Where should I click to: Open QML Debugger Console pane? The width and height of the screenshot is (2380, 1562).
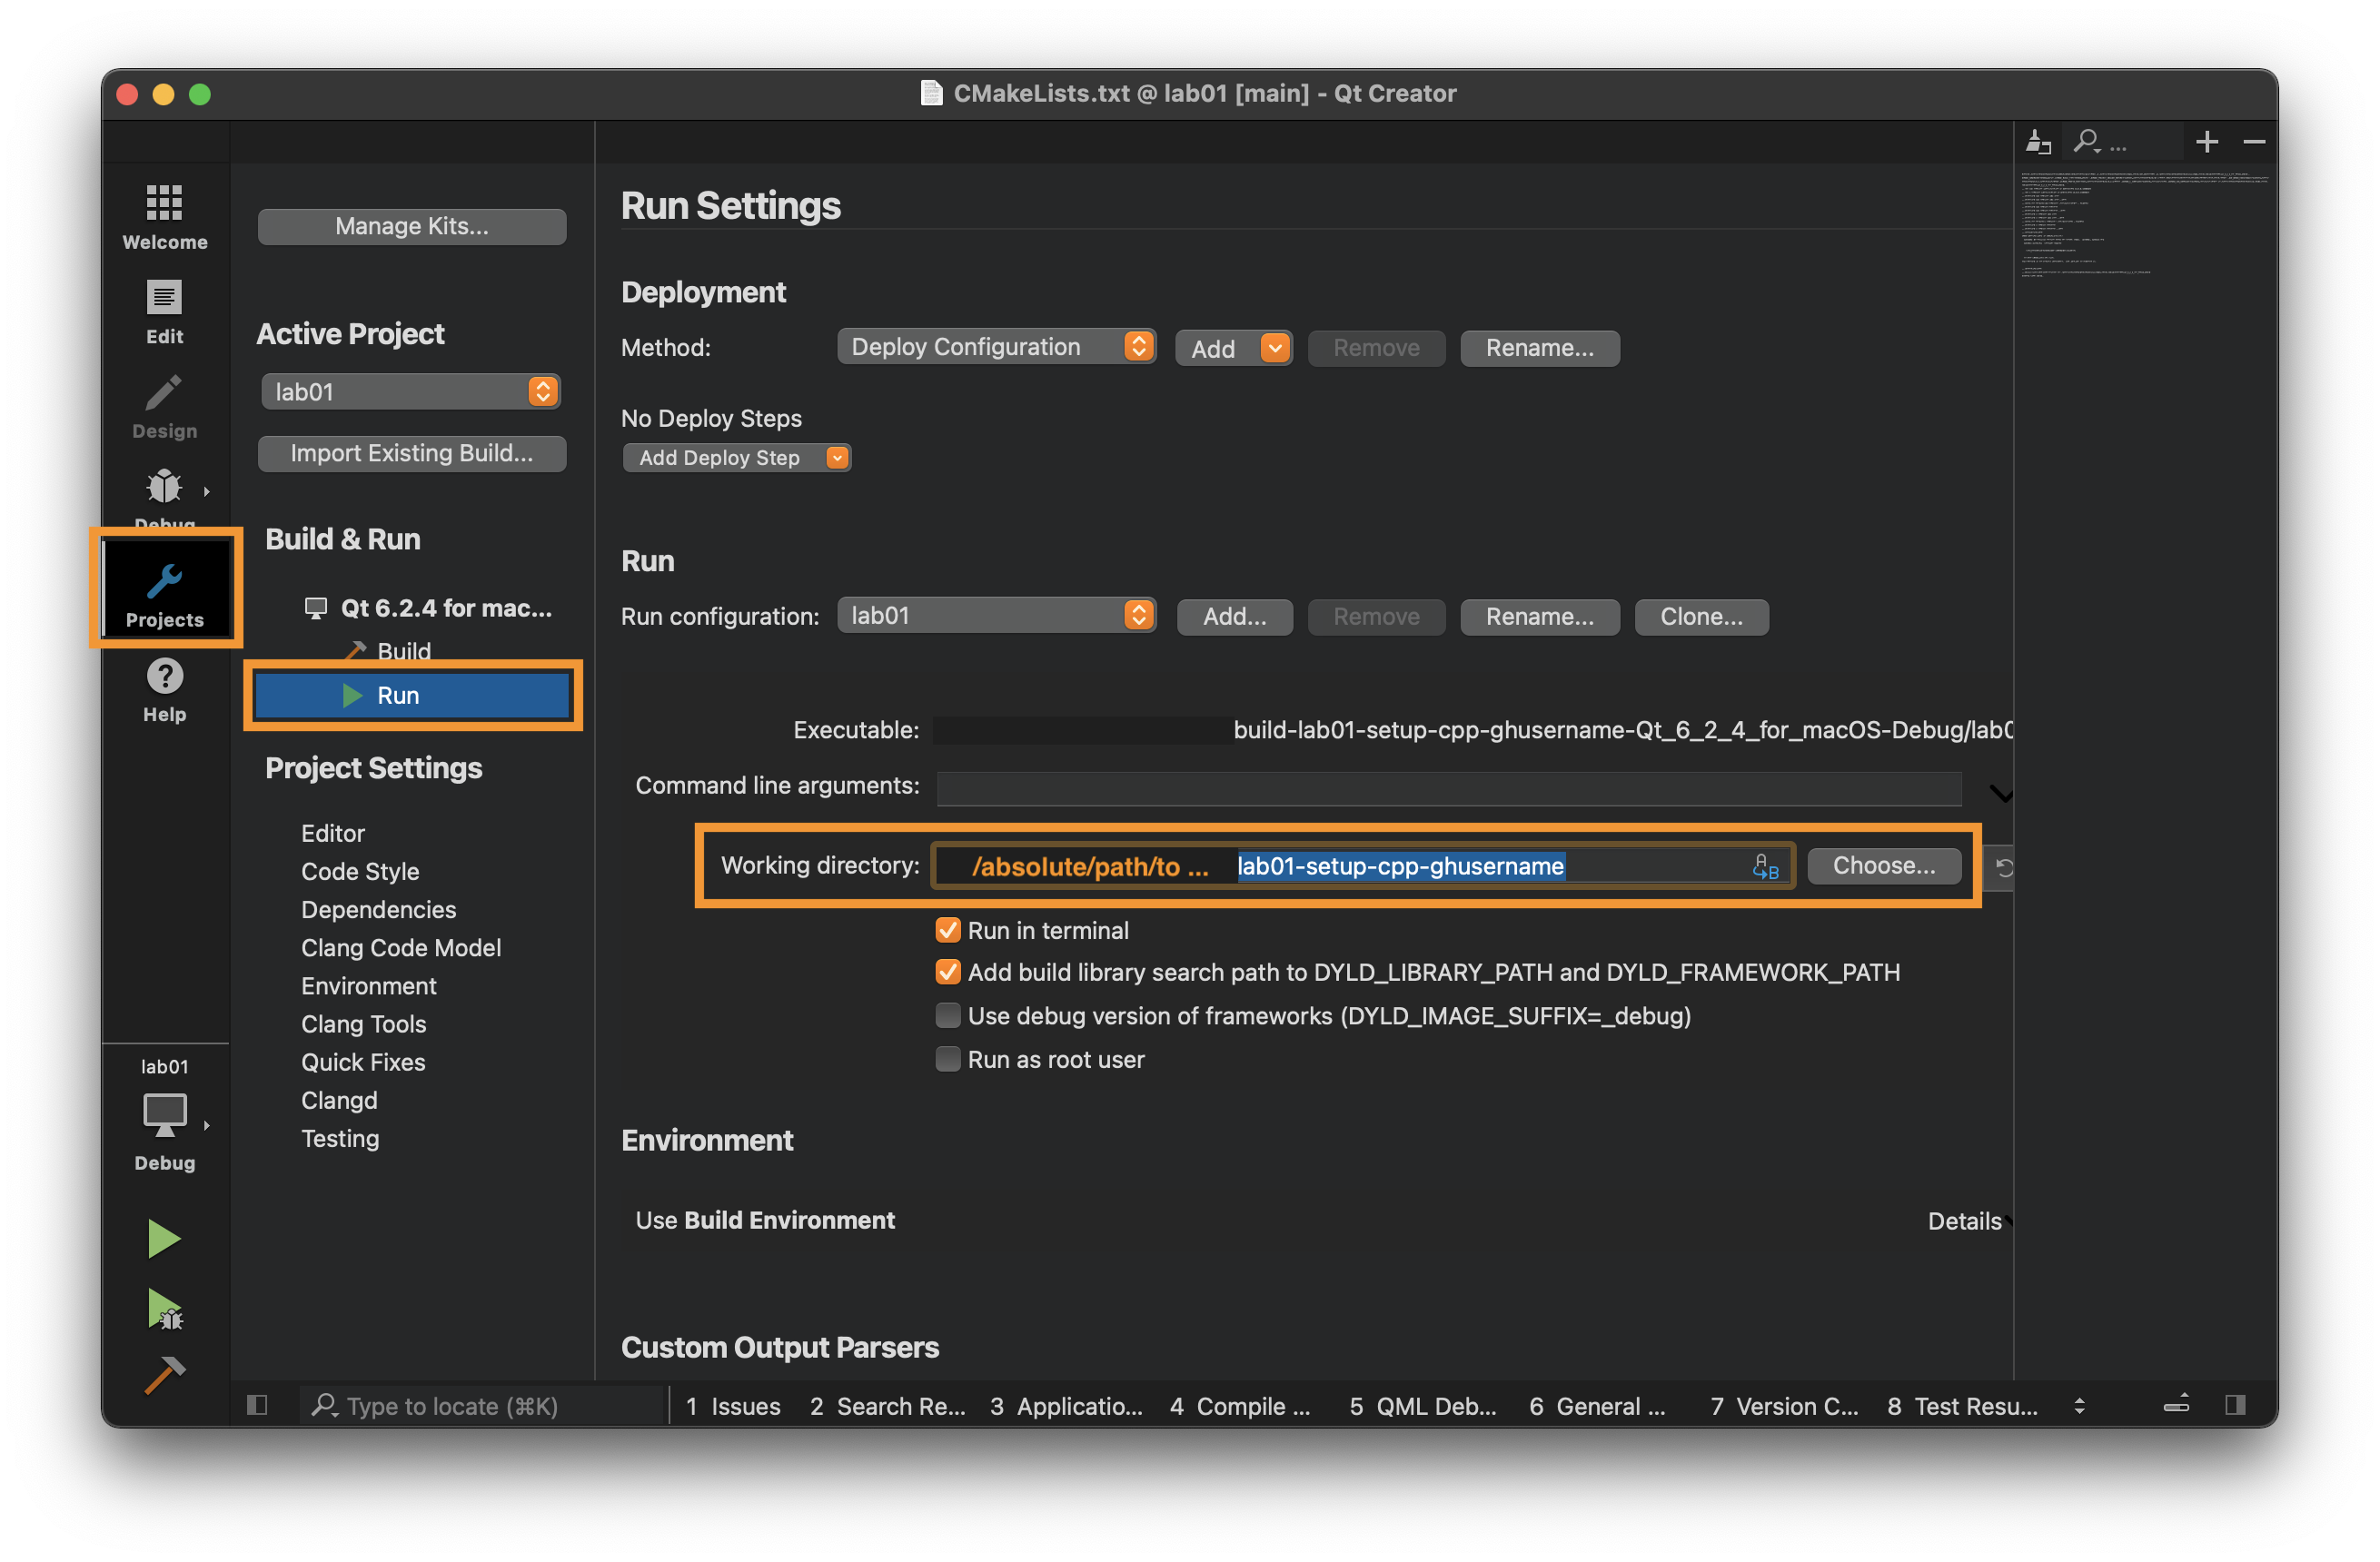[x=1423, y=1405]
